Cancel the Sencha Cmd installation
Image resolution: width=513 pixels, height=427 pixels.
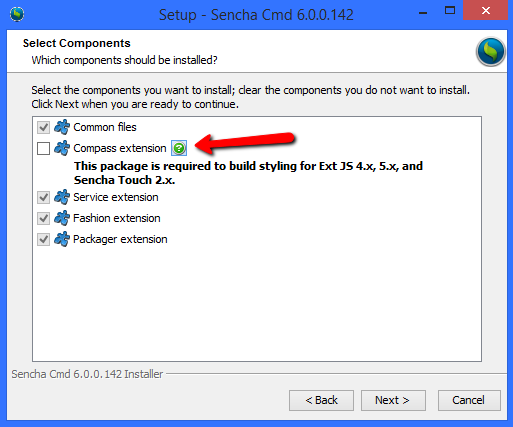pyautogui.click(x=469, y=400)
